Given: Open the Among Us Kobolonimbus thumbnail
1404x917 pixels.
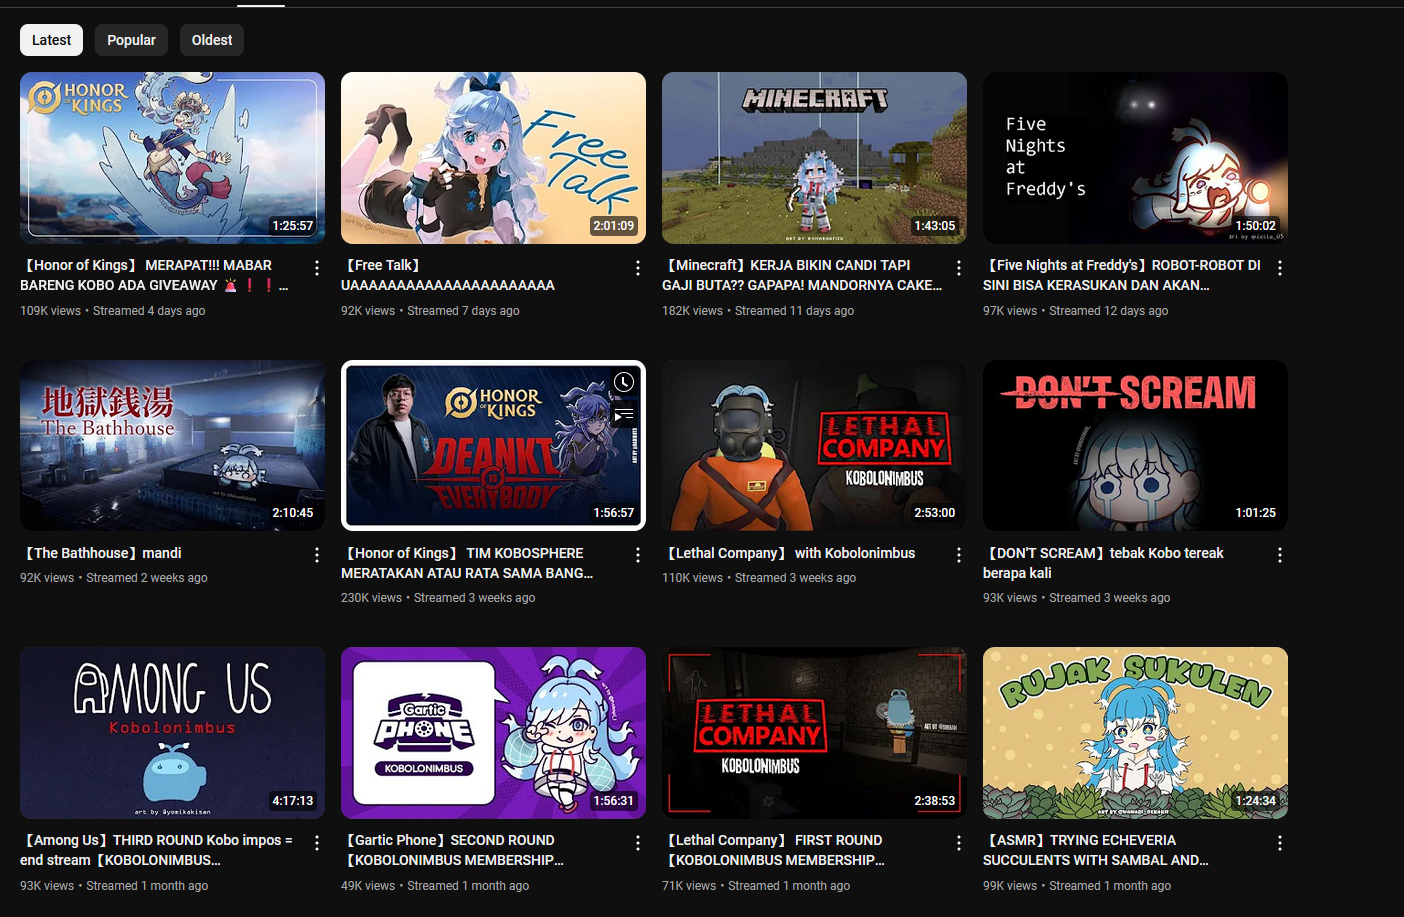Looking at the screenshot, I should [x=172, y=733].
